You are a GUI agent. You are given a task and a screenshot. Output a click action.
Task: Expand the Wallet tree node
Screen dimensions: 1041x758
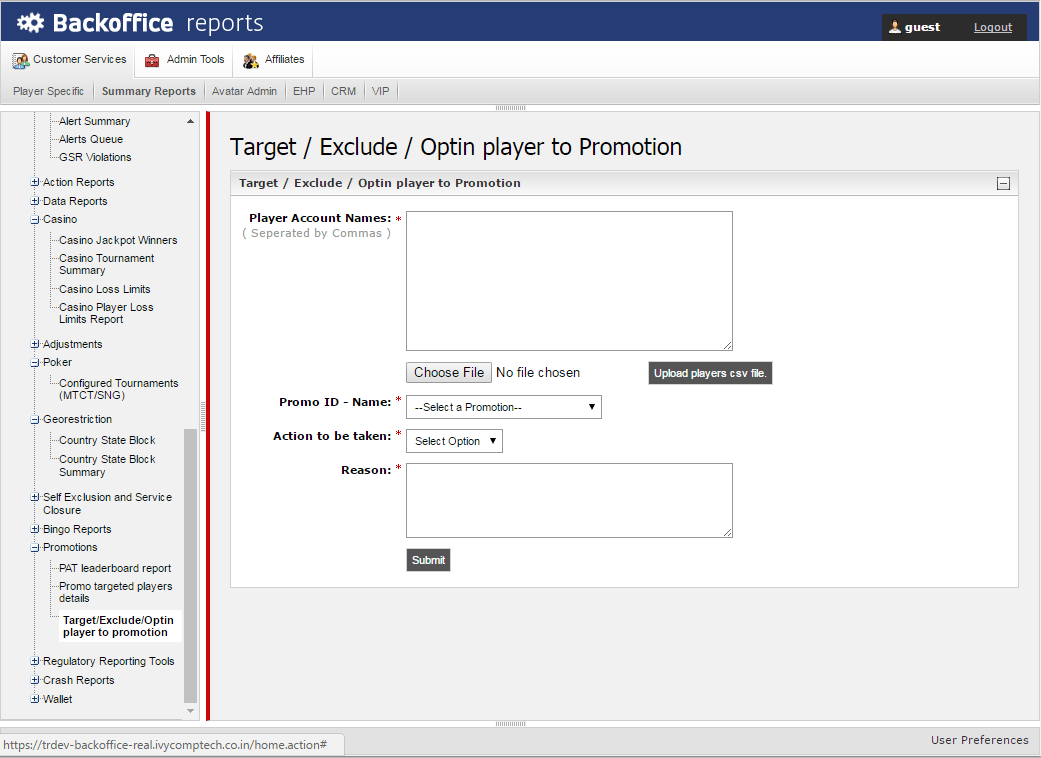[35, 700]
